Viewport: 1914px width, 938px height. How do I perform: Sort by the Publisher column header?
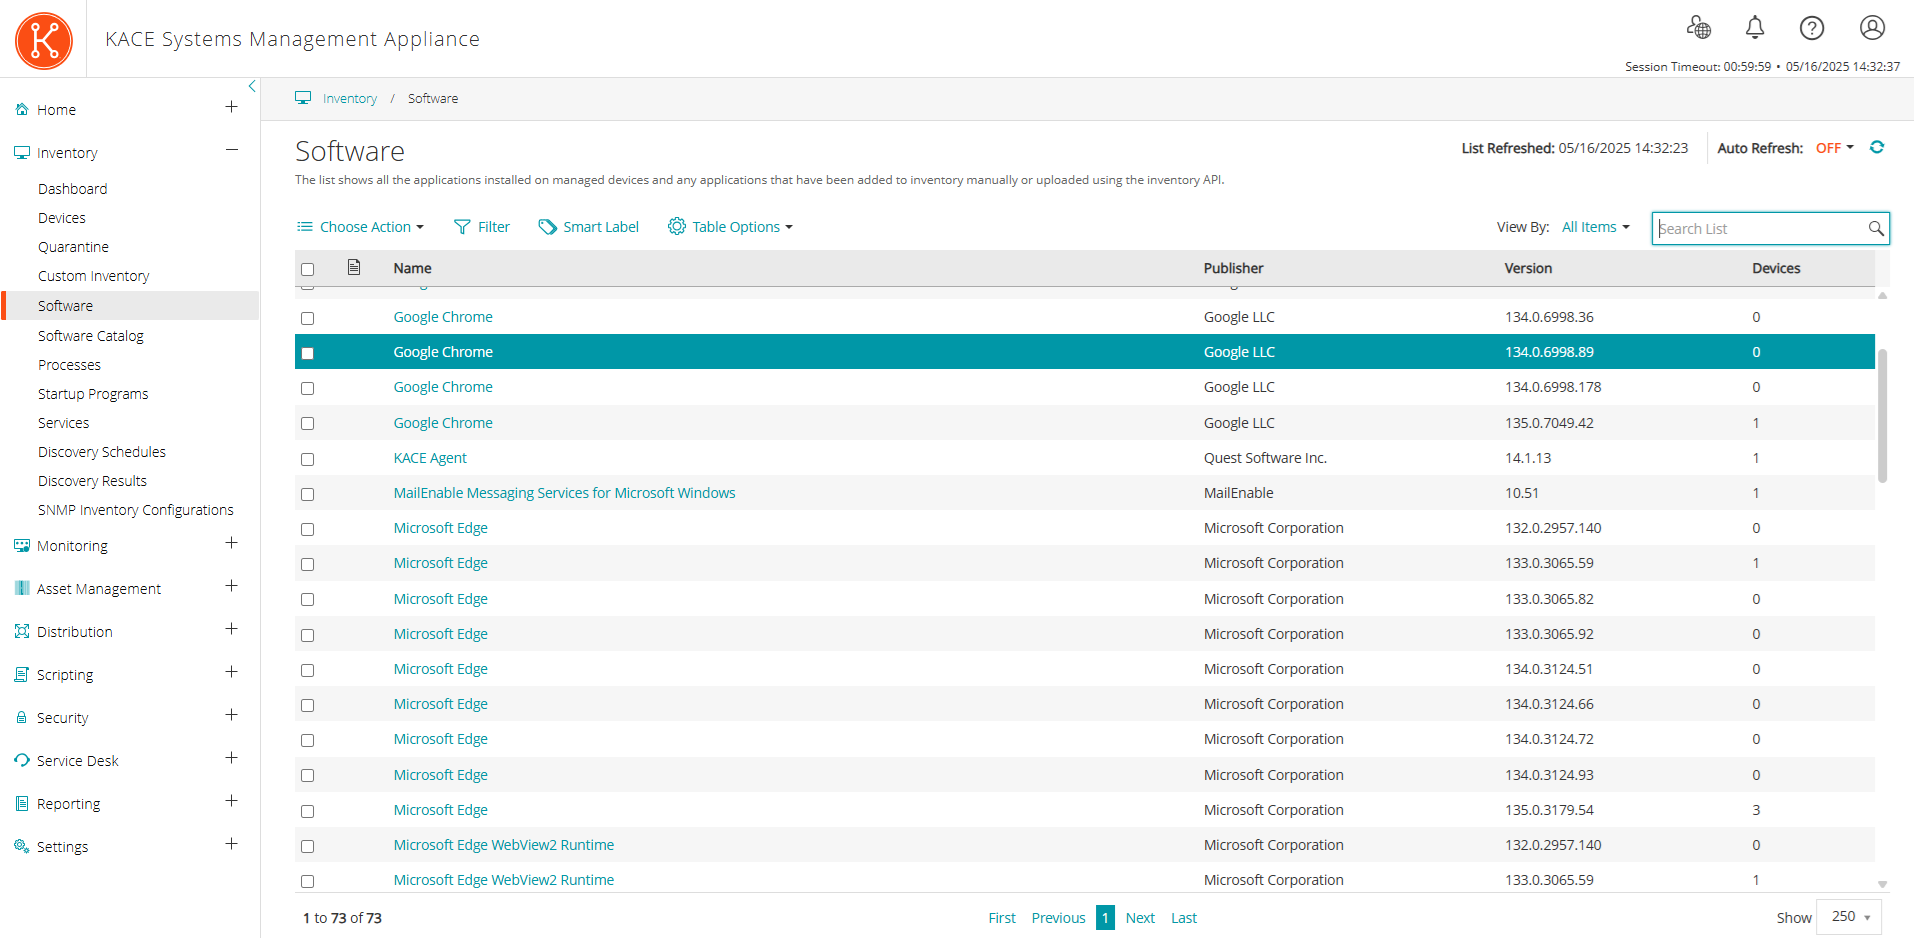1233,268
